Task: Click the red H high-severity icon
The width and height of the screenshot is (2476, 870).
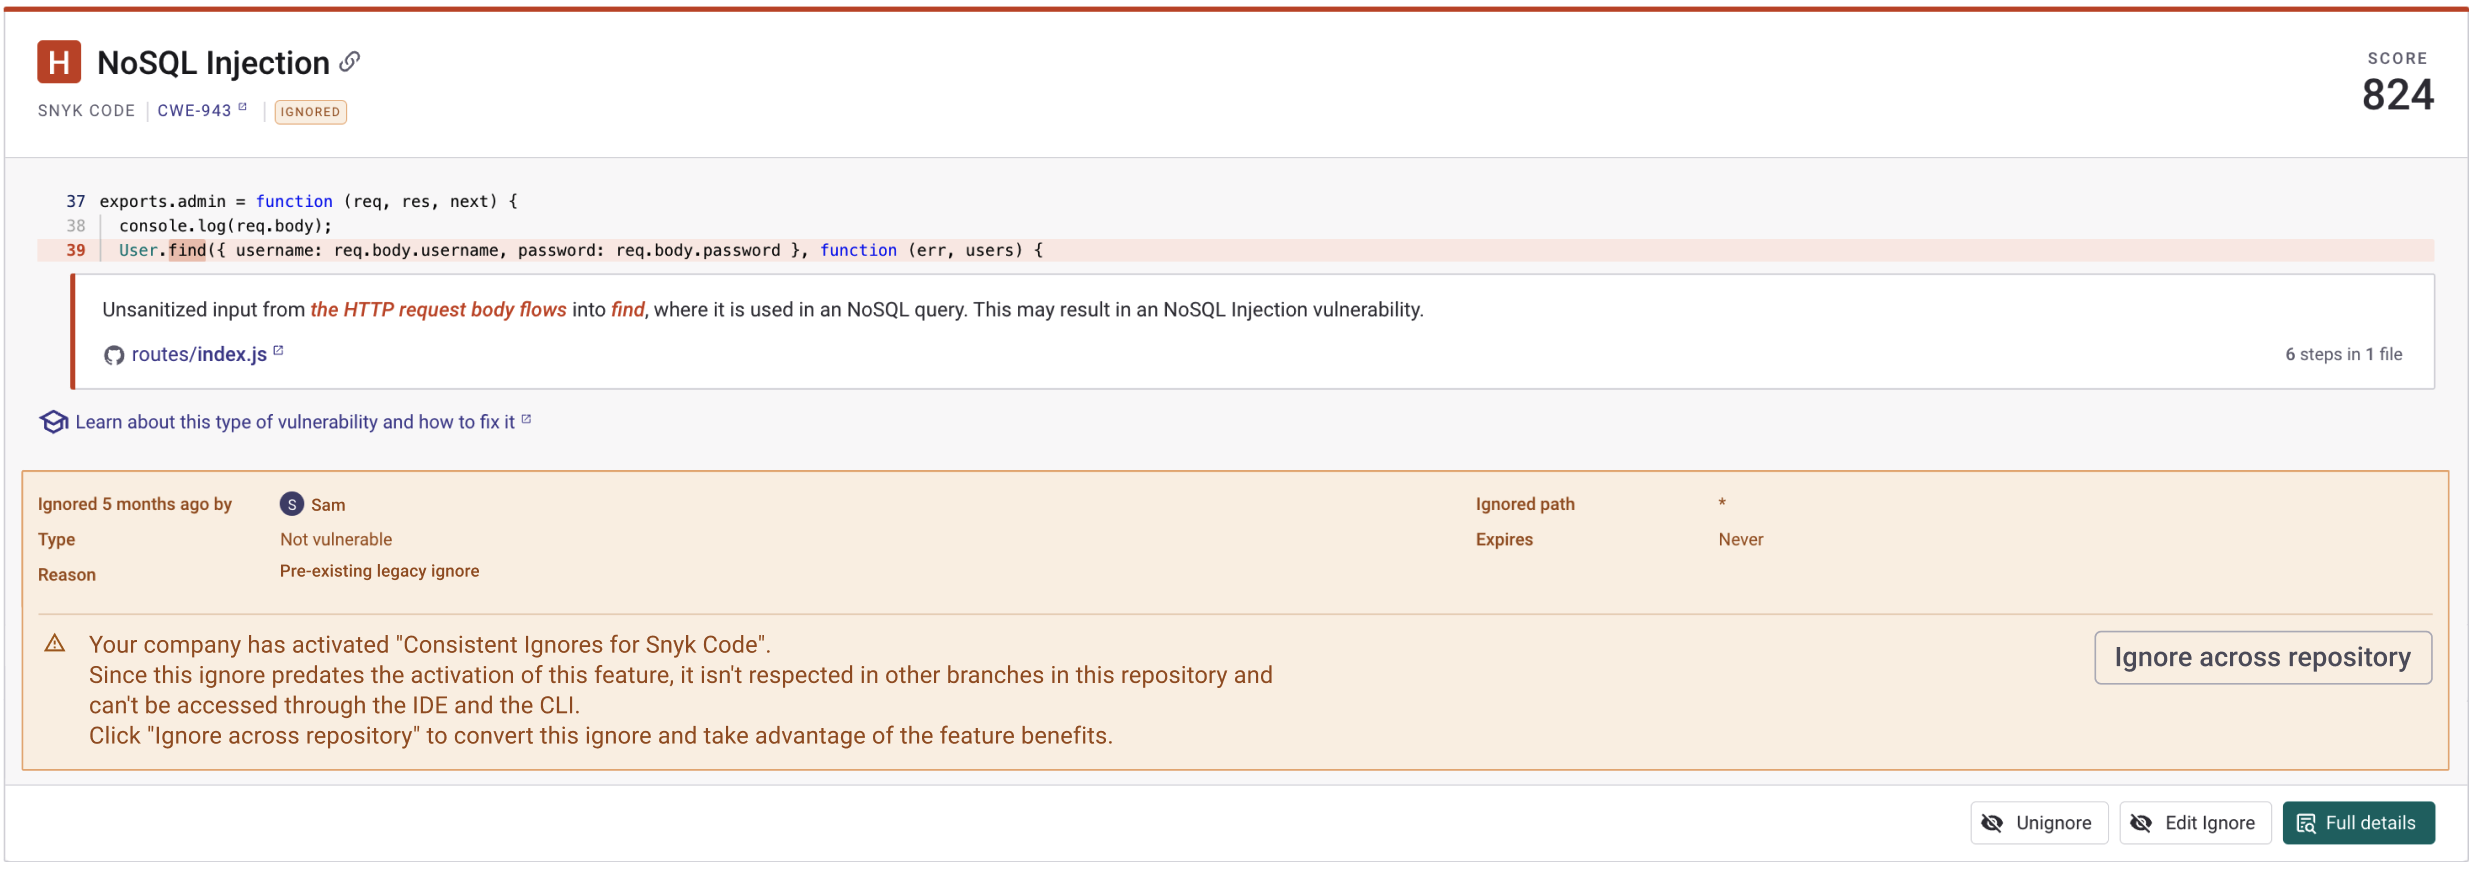Action: click(x=59, y=62)
